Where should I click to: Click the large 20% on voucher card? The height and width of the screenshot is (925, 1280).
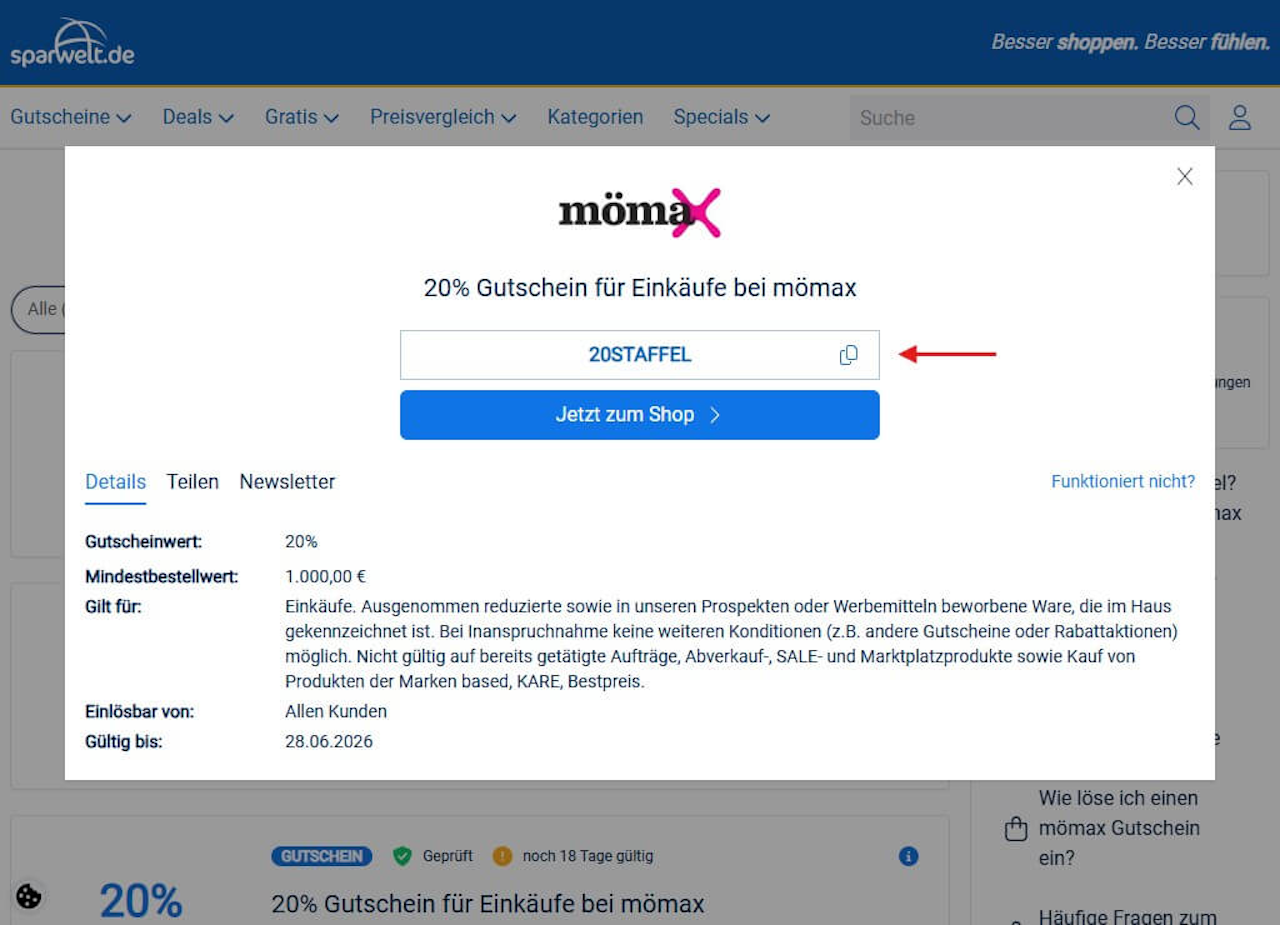click(141, 901)
